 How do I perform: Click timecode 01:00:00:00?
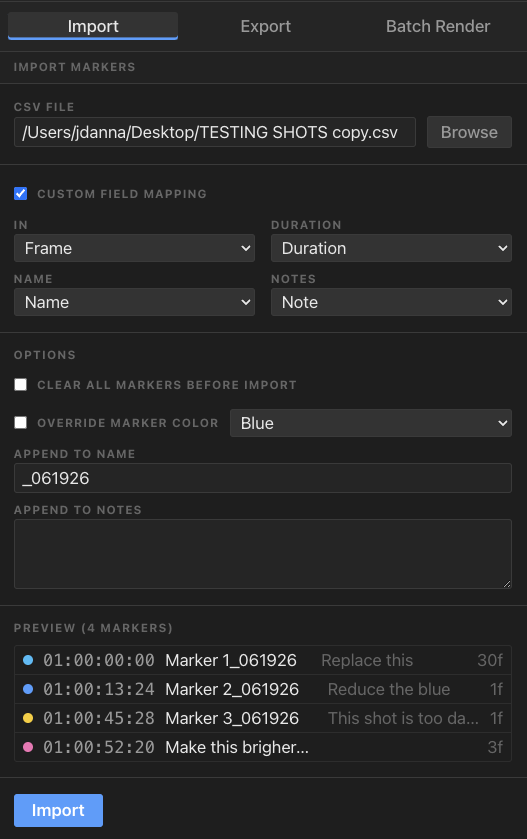(x=99, y=660)
